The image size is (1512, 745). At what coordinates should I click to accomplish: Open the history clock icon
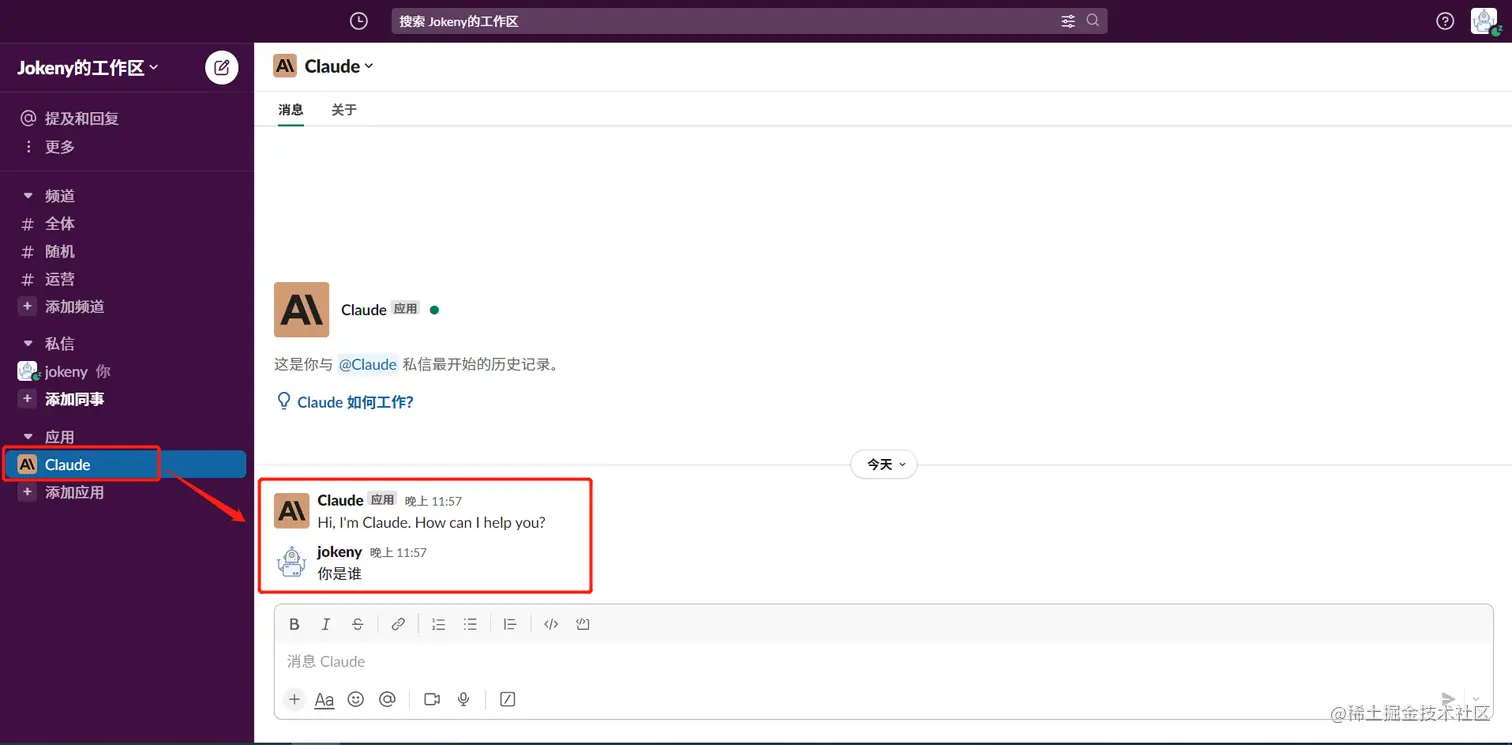pyautogui.click(x=359, y=21)
